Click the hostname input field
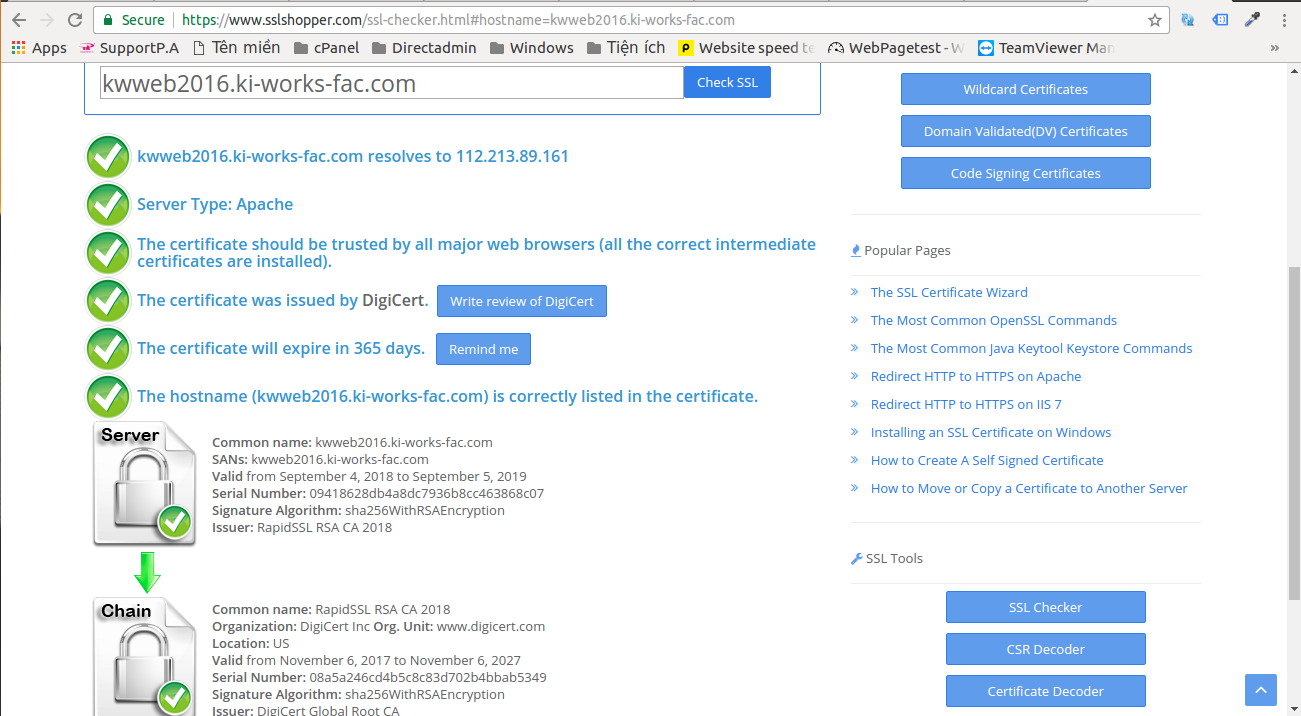The height and width of the screenshot is (716, 1301). point(391,83)
